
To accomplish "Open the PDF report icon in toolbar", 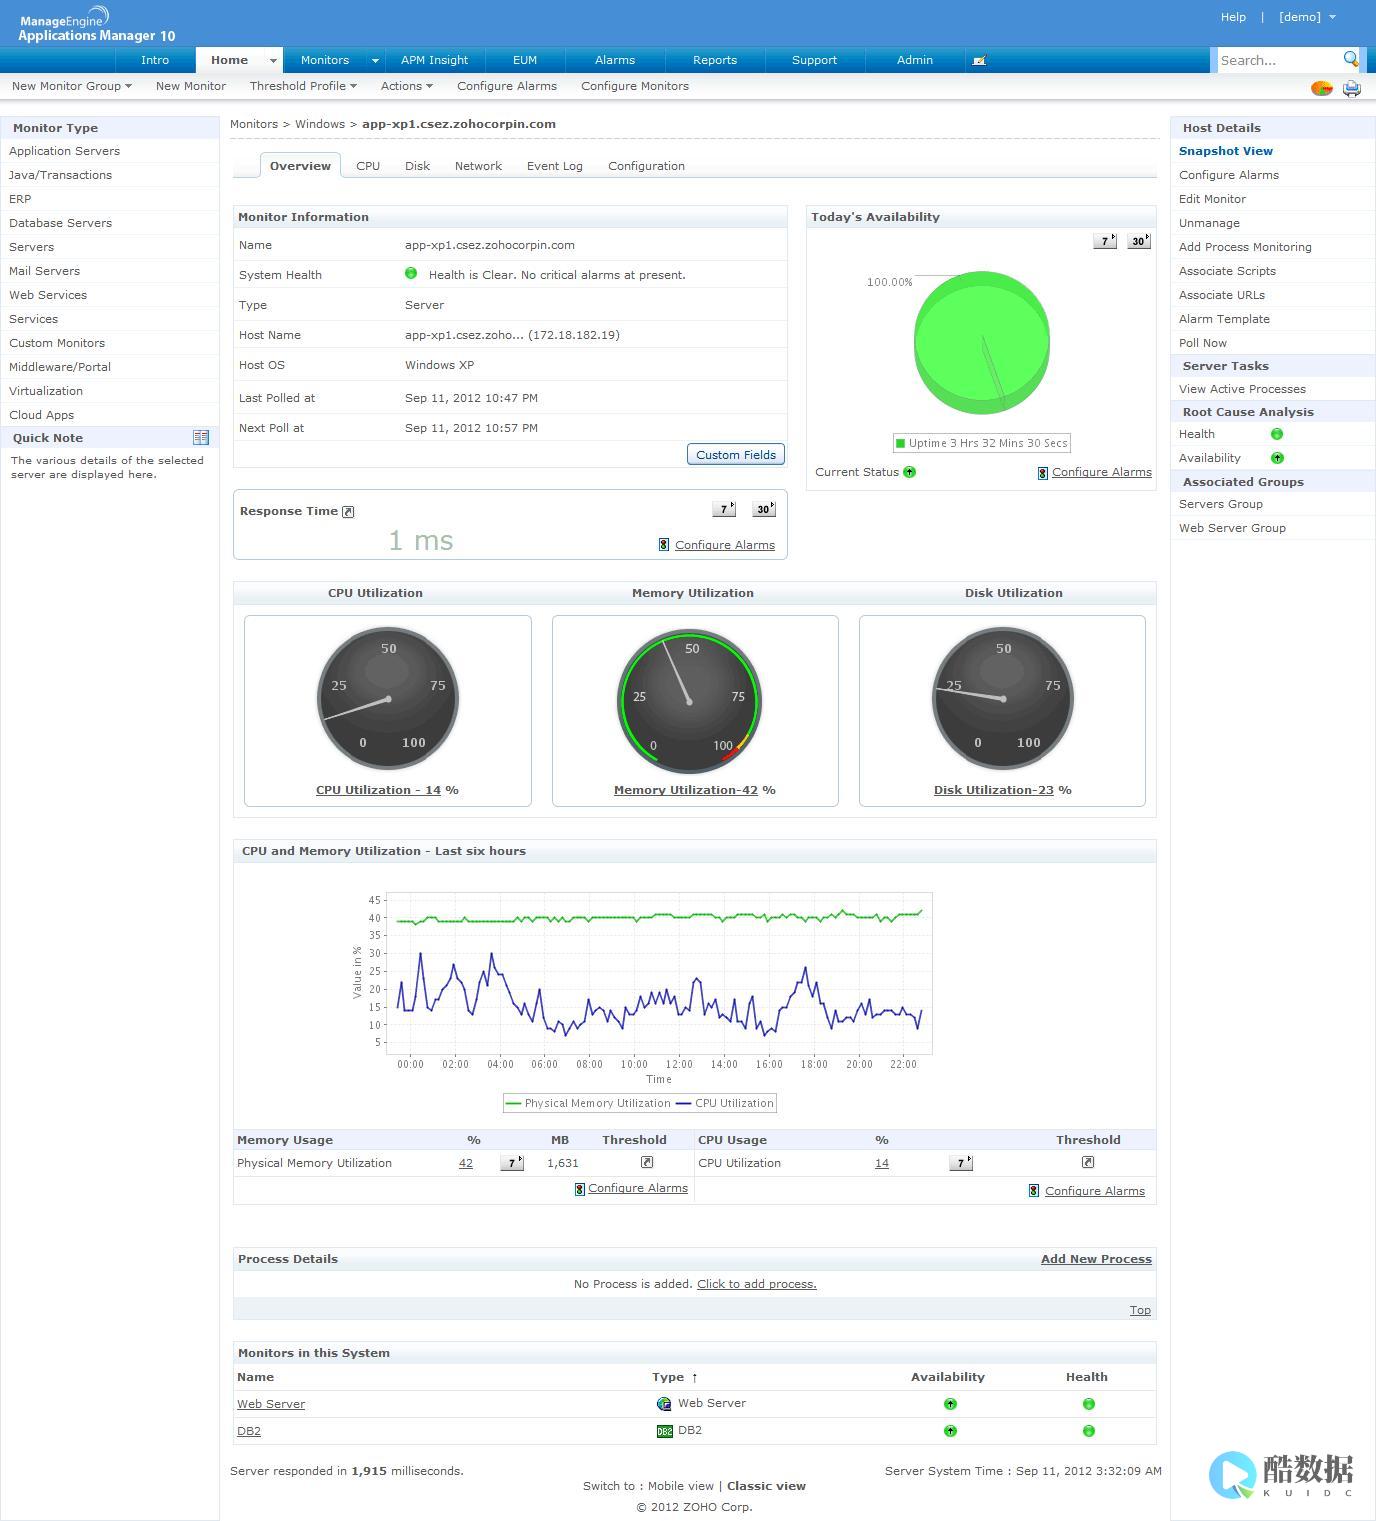I will pyautogui.click(x=1322, y=88).
